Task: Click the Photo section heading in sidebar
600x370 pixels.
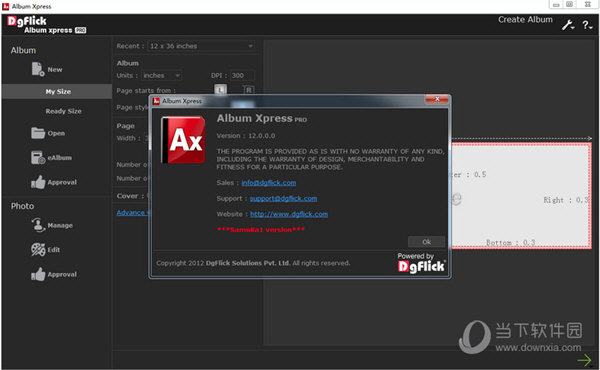Action: [22, 206]
